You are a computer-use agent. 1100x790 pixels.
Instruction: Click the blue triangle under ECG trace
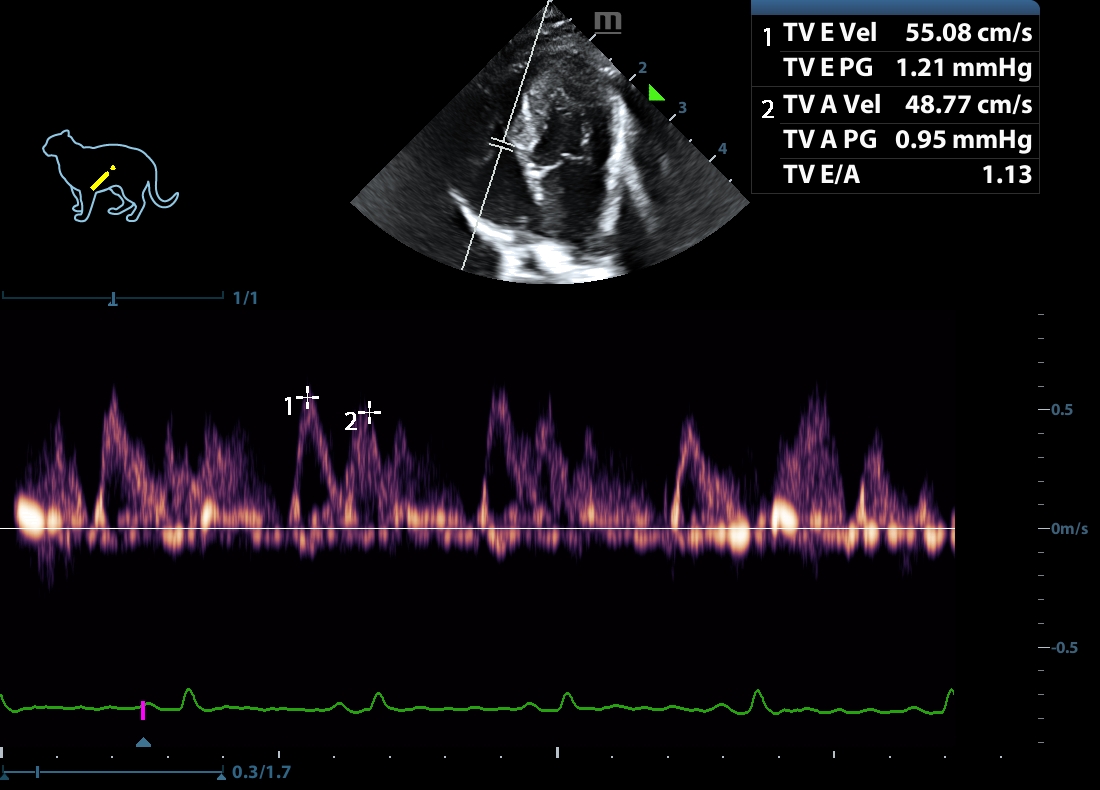[143, 742]
